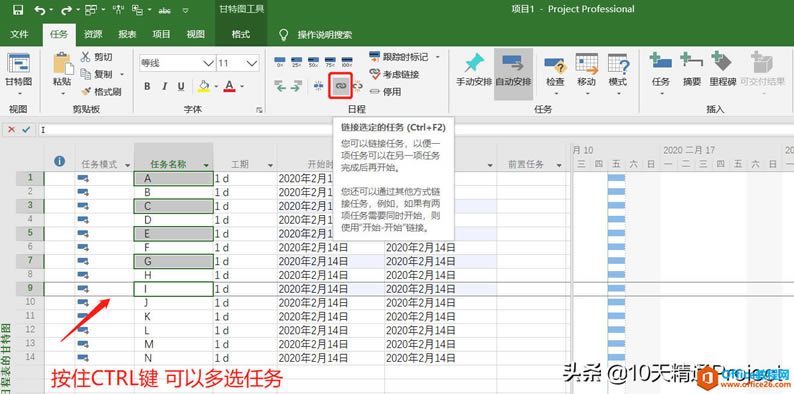
Task: Click the Indent task green right arrow
Action: [297, 87]
